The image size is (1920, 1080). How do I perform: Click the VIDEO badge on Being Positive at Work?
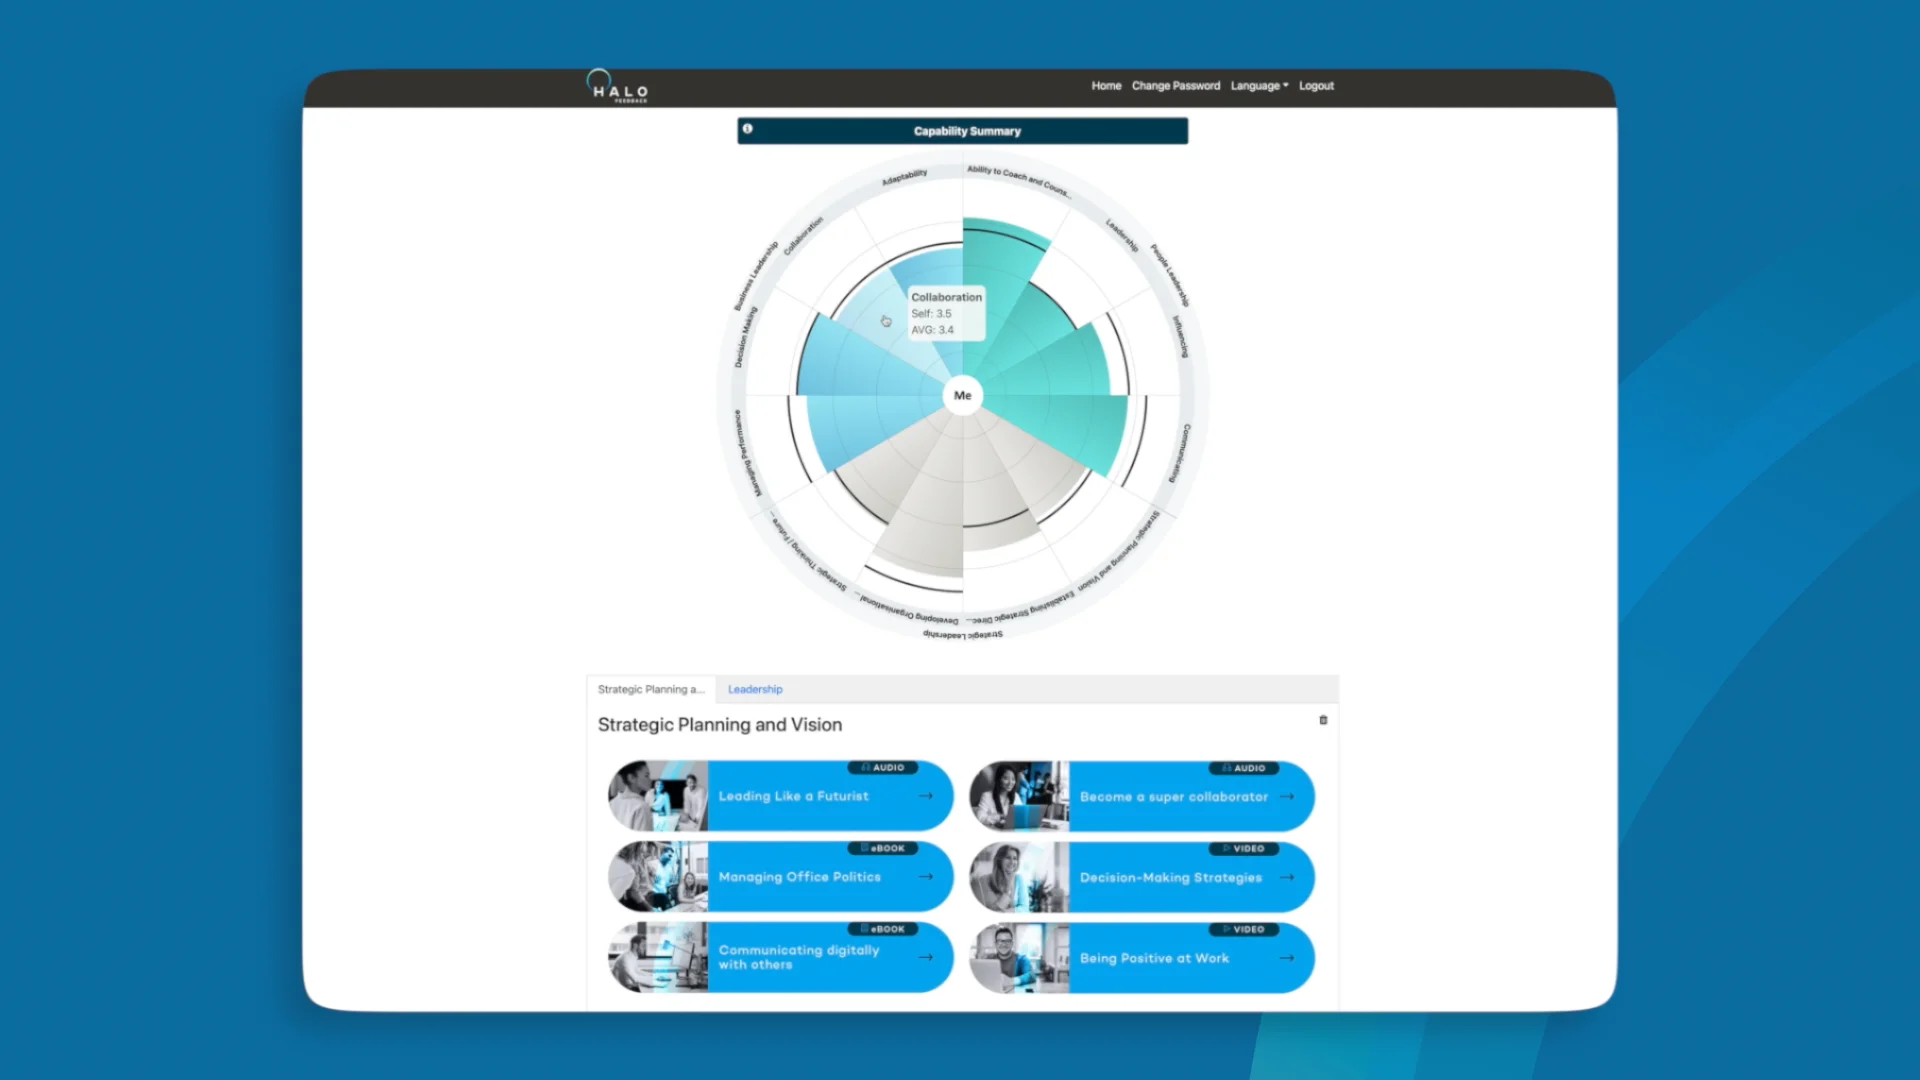pos(1244,929)
